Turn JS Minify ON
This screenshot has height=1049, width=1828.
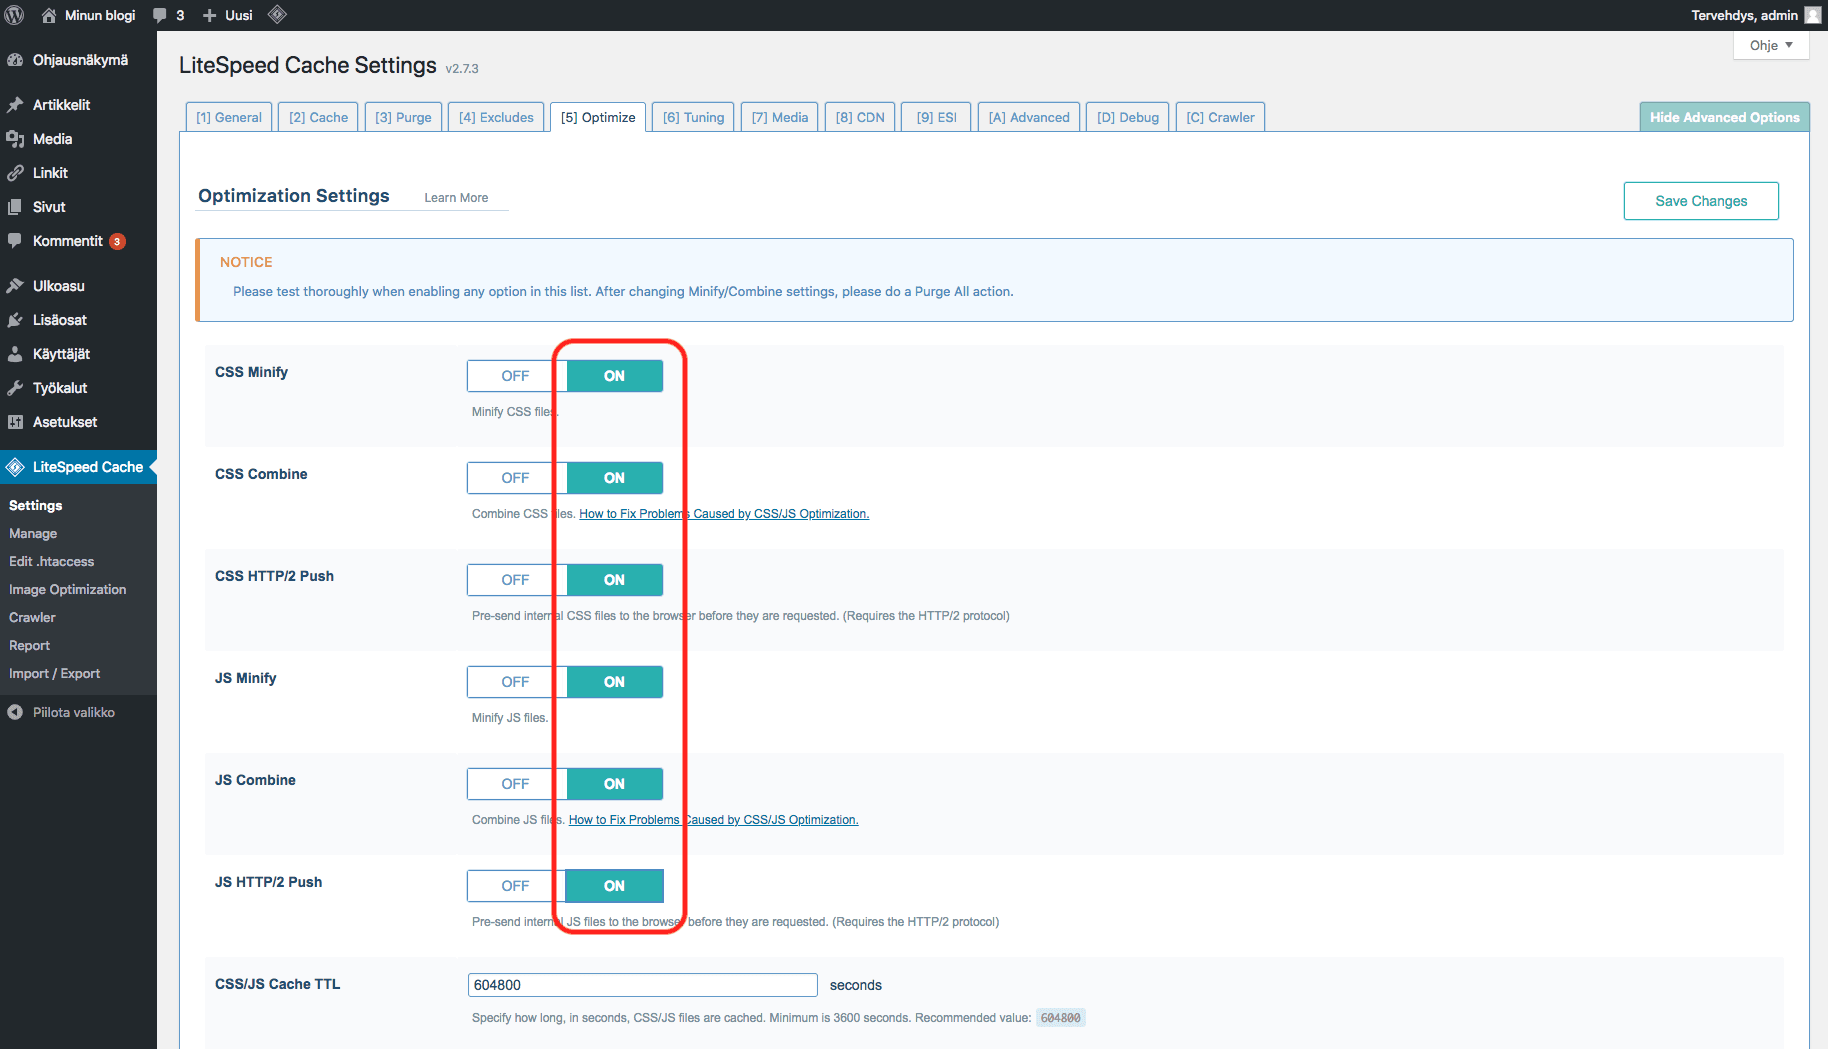614,682
